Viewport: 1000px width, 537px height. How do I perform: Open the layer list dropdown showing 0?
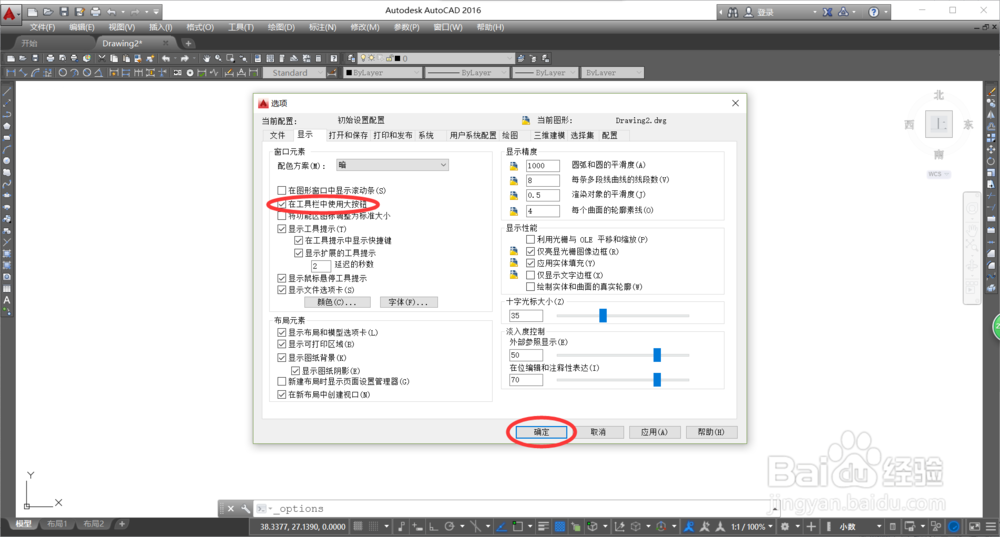(435, 58)
